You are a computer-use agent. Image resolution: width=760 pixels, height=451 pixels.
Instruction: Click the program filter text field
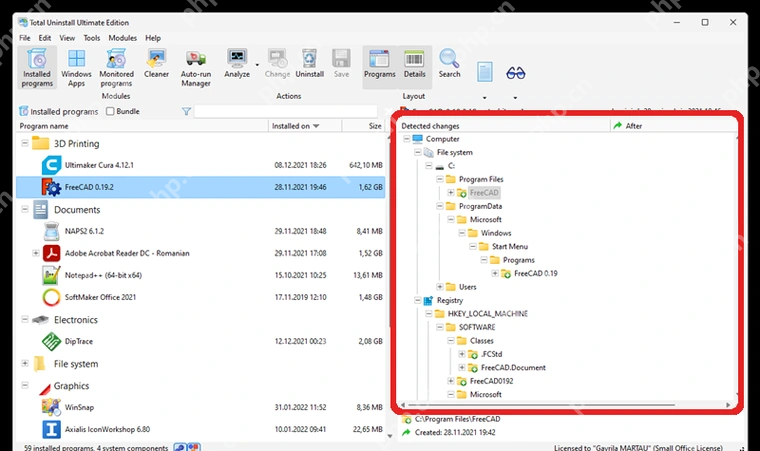[285, 112]
